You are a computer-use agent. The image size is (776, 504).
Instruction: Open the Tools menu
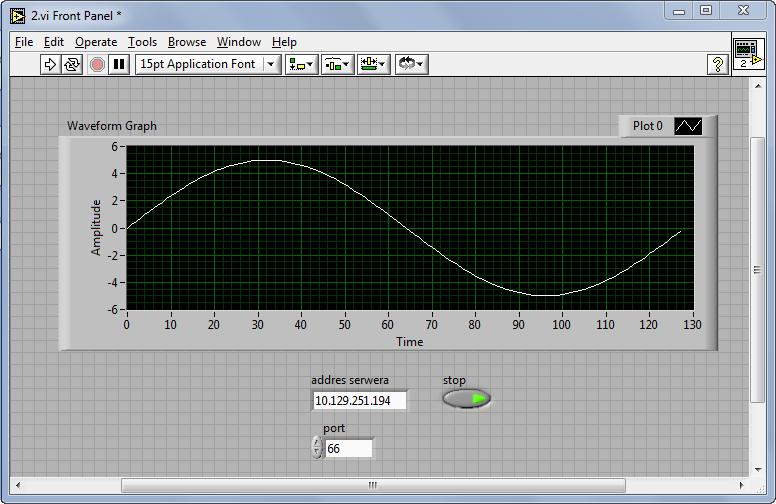click(143, 42)
